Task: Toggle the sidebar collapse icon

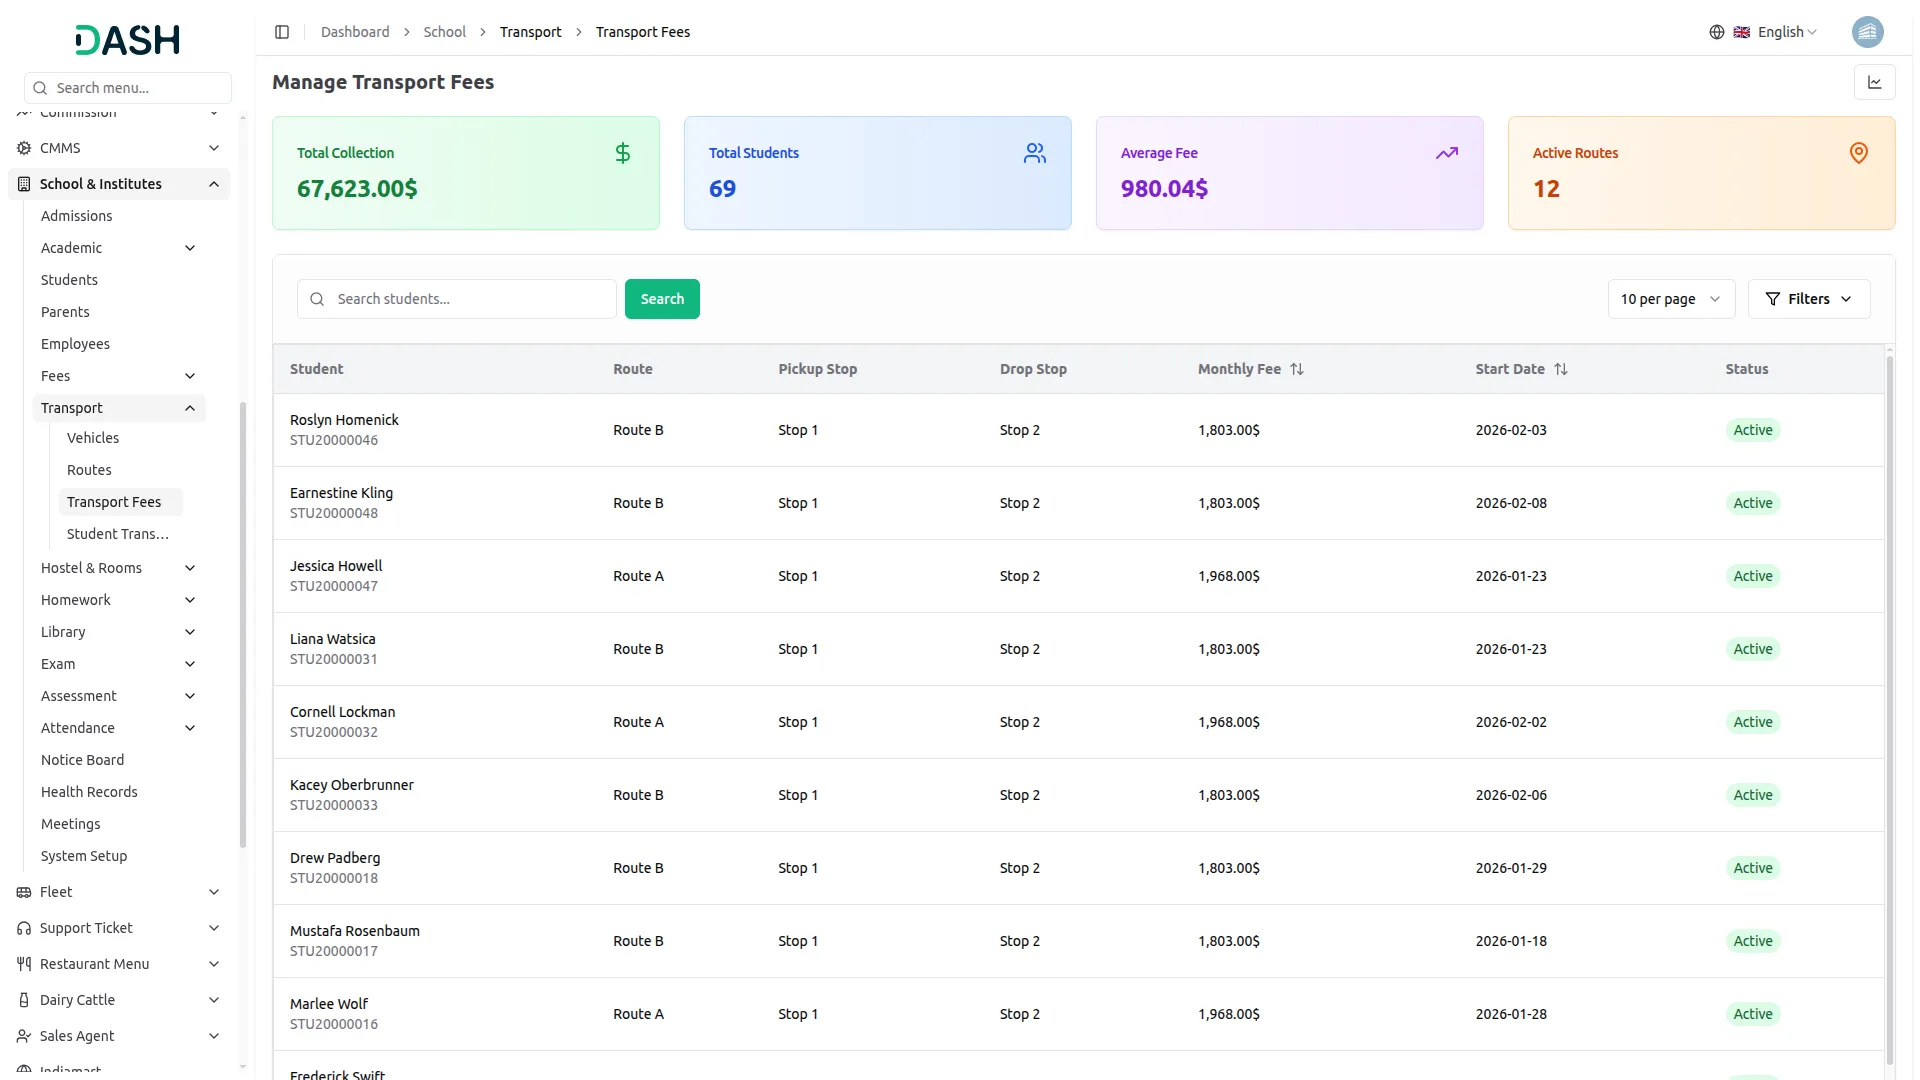Action: point(282,32)
